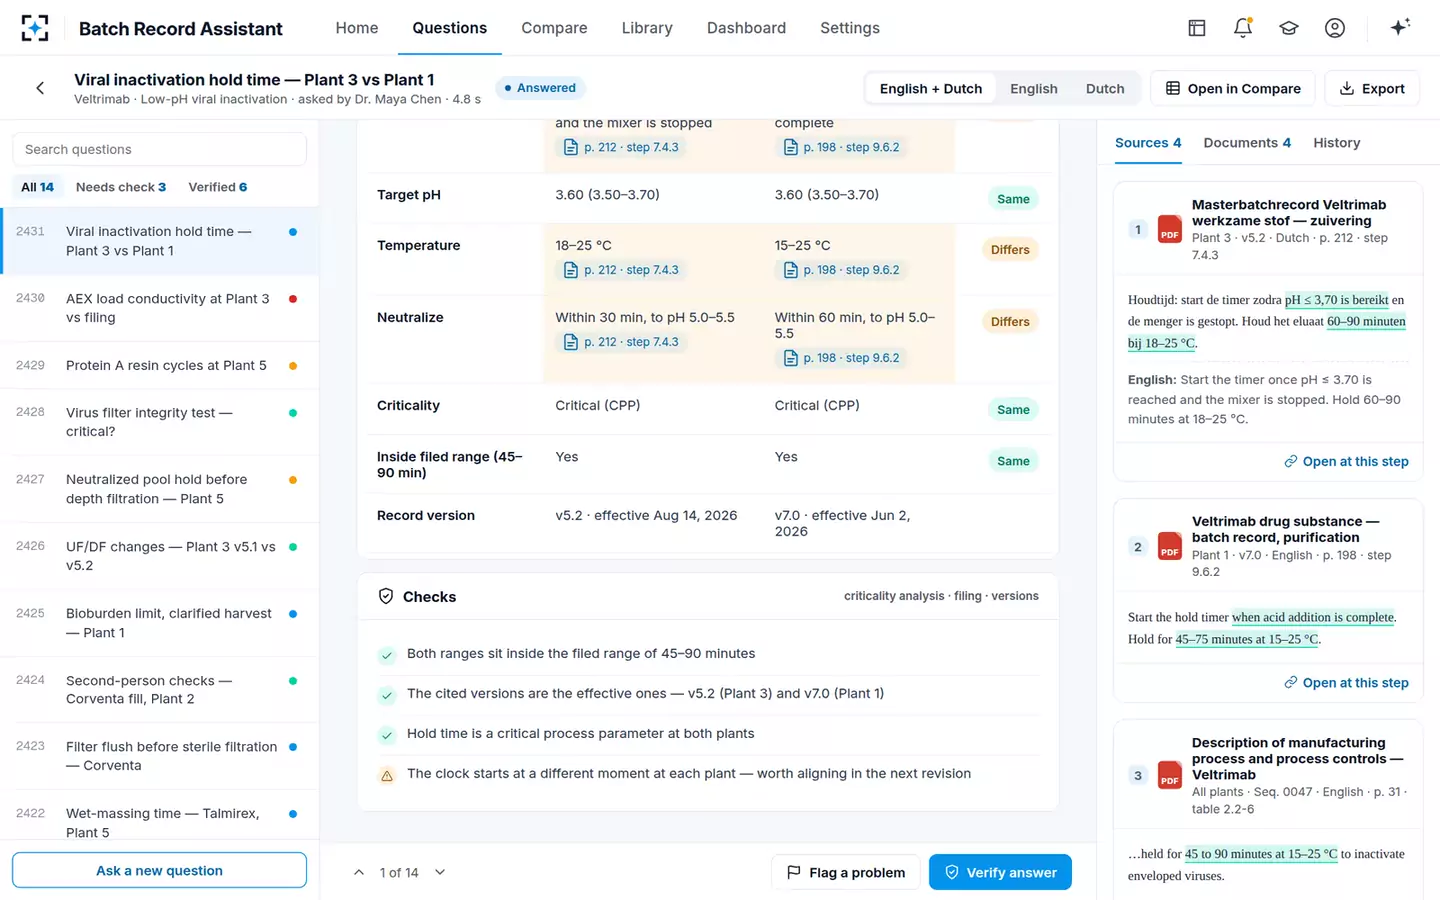Click the shield icon beside Checks heading
Viewport: 1440px width, 900px height.
(x=386, y=596)
